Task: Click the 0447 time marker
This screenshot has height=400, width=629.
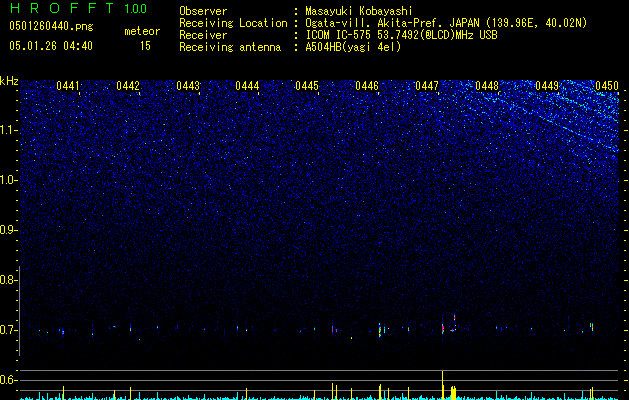Action: 427,85
